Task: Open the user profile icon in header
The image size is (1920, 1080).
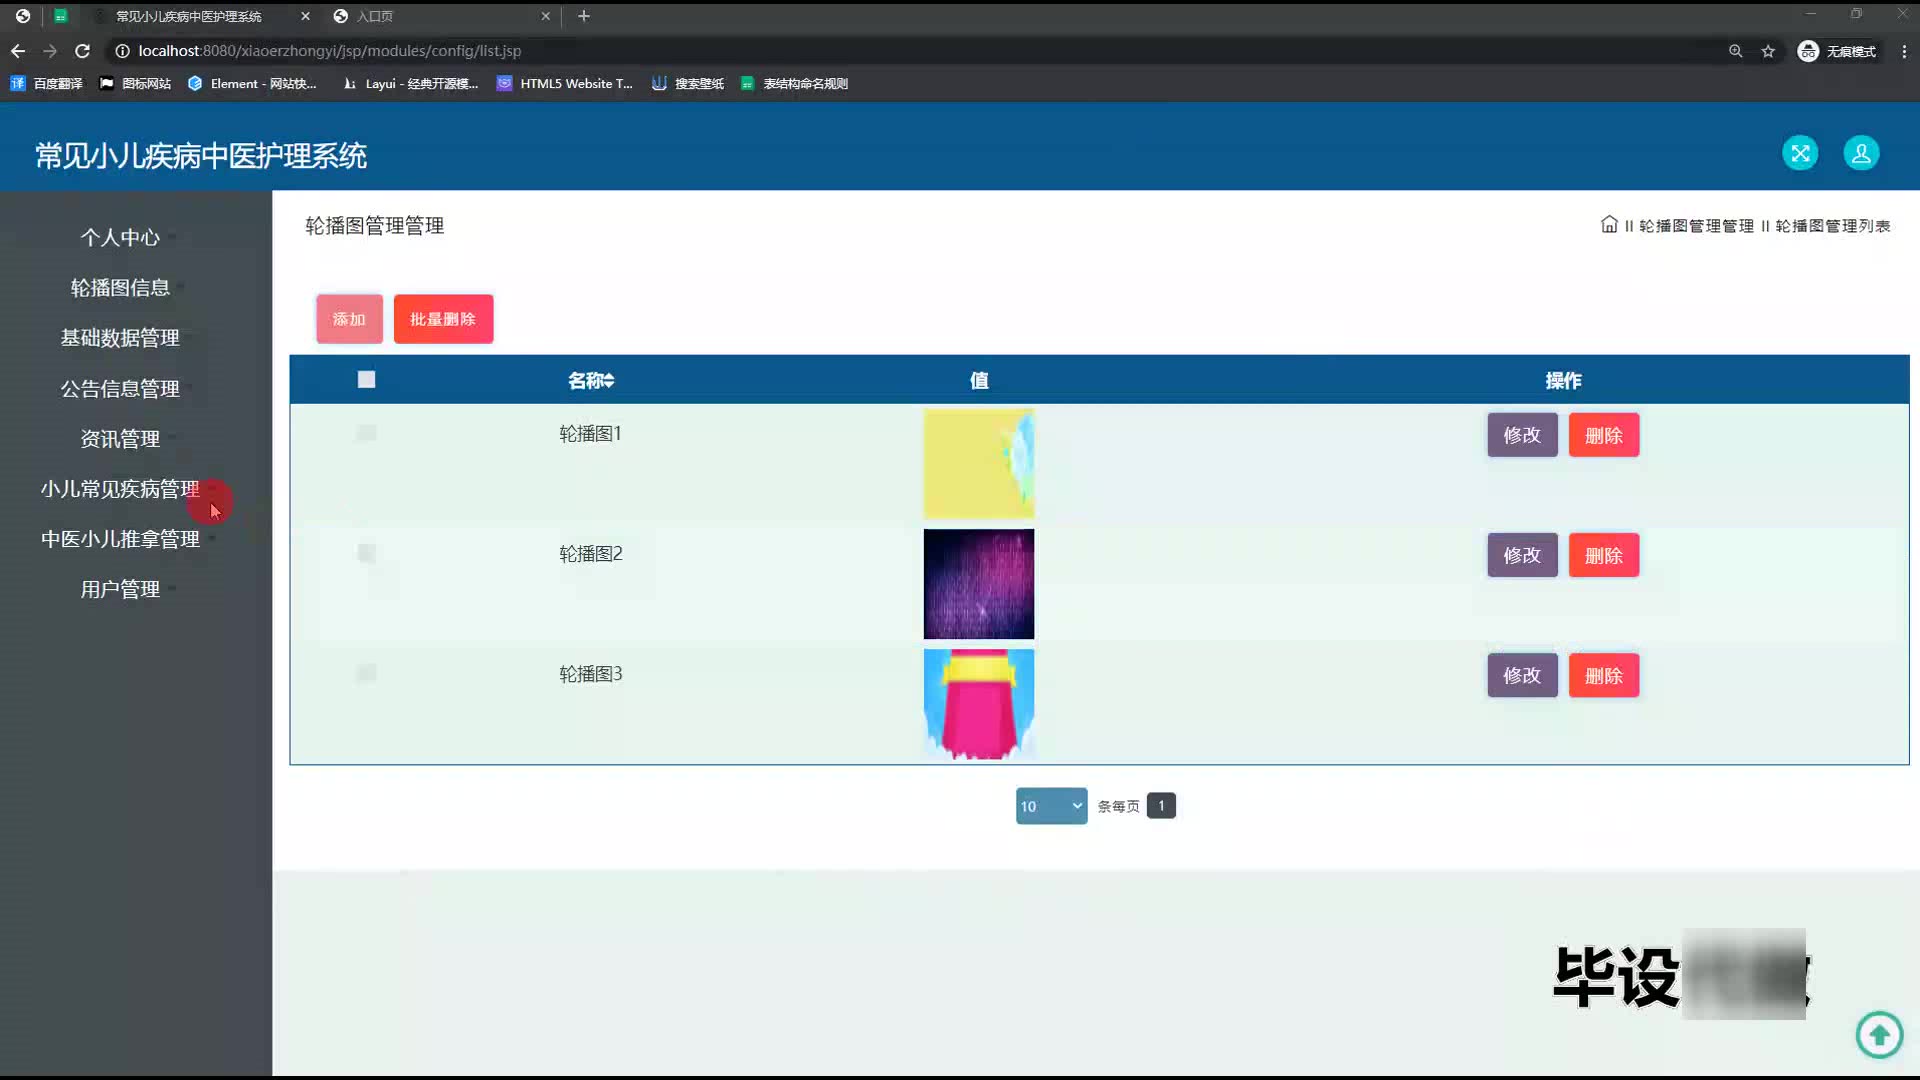Action: pos(1861,153)
